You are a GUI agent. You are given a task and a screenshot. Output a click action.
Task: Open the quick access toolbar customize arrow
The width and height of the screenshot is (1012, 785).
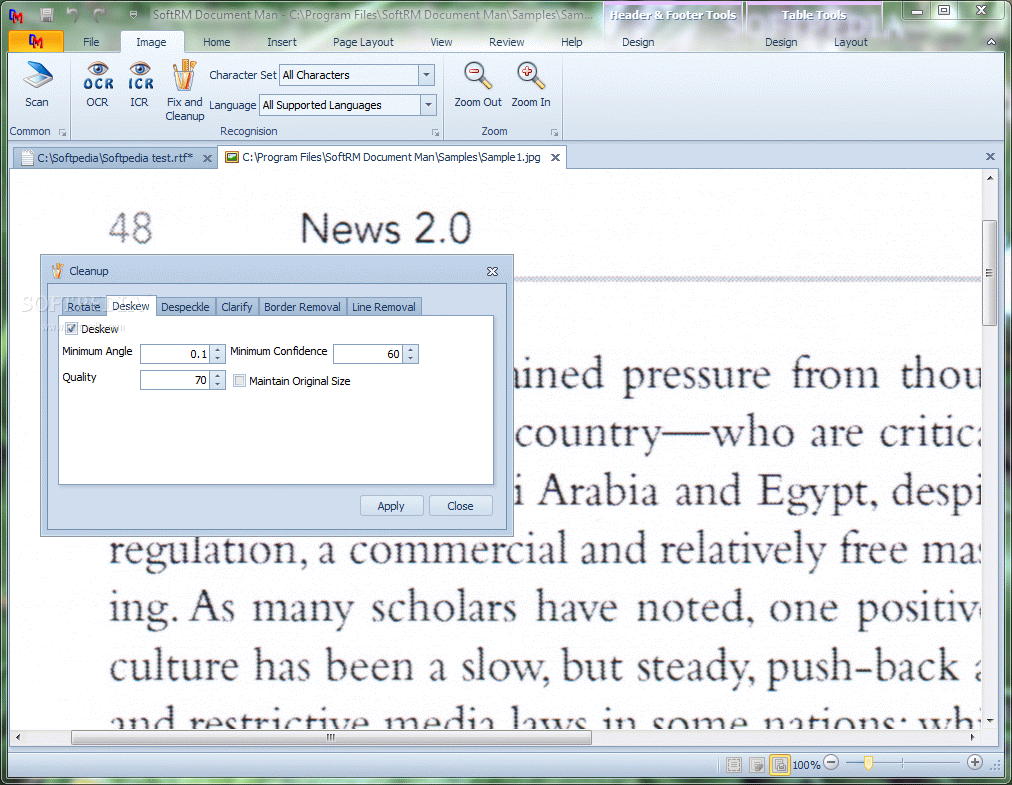pyautogui.click(x=133, y=14)
